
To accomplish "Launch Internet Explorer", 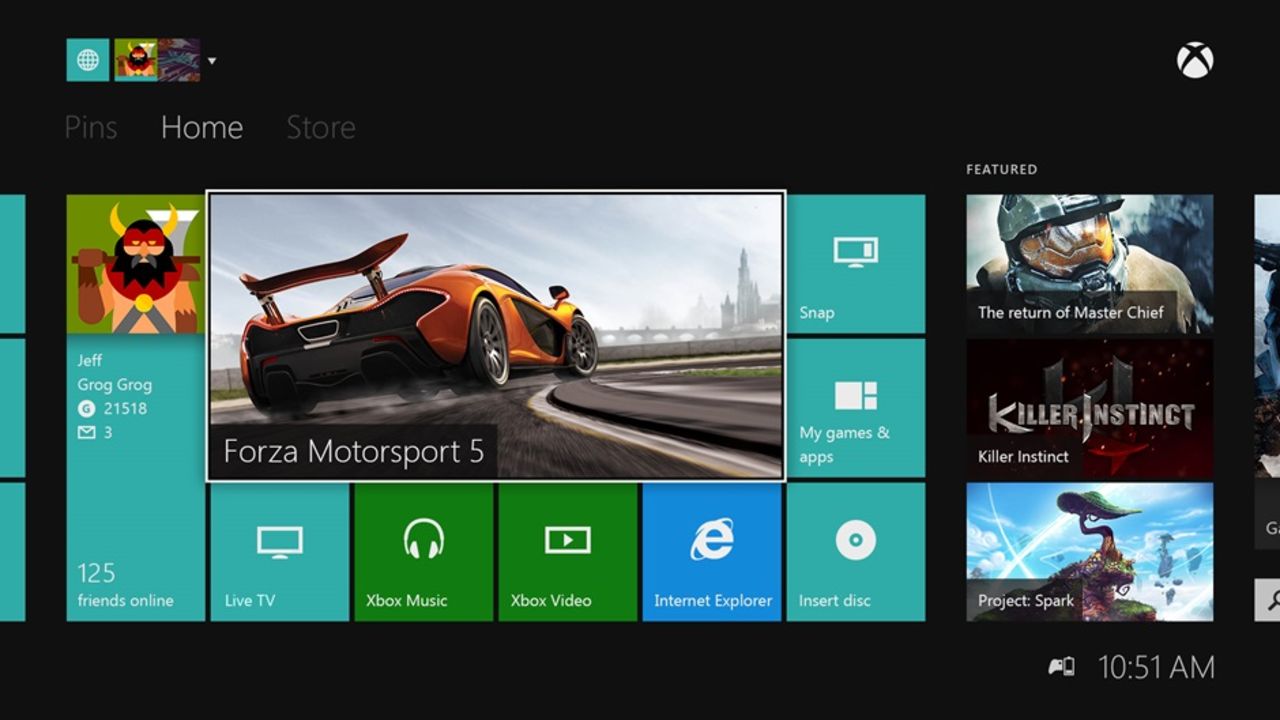I will 711,555.
